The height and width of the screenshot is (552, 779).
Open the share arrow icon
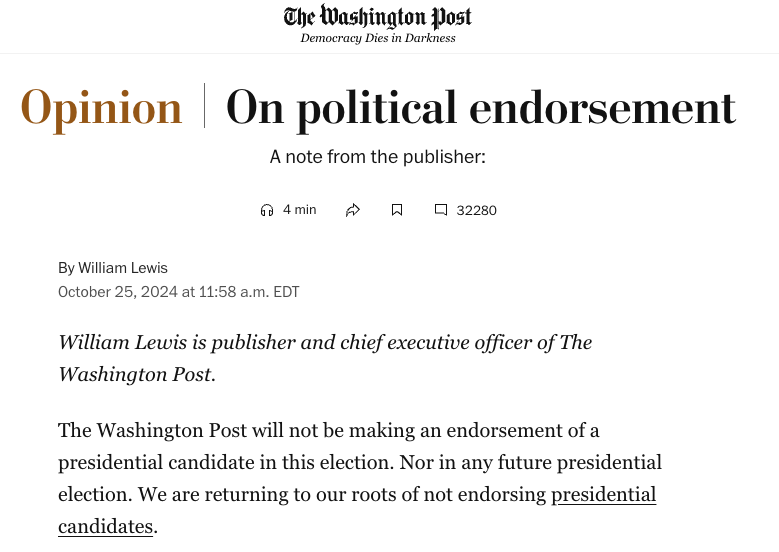coord(353,210)
